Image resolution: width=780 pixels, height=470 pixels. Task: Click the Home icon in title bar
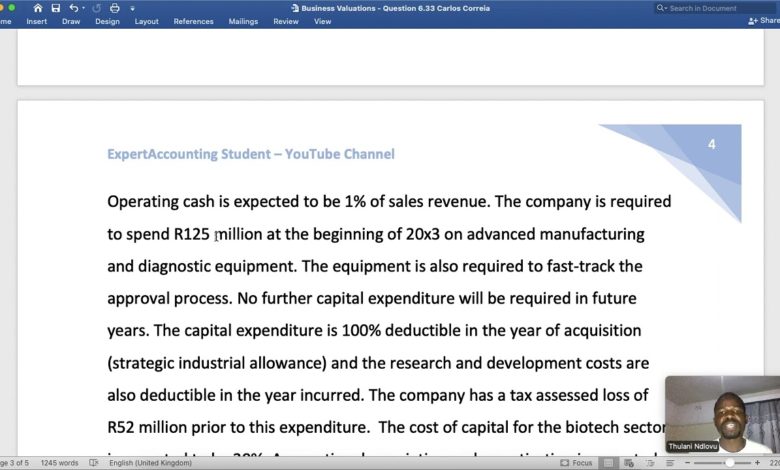click(x=38, y=8)
